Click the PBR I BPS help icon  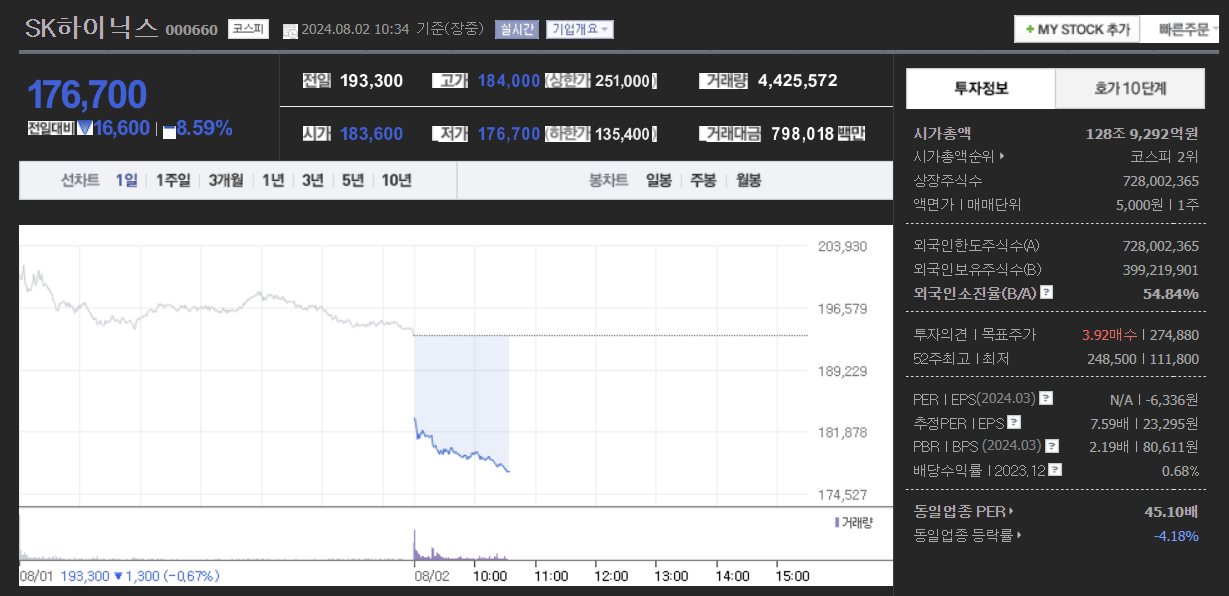1051,445
